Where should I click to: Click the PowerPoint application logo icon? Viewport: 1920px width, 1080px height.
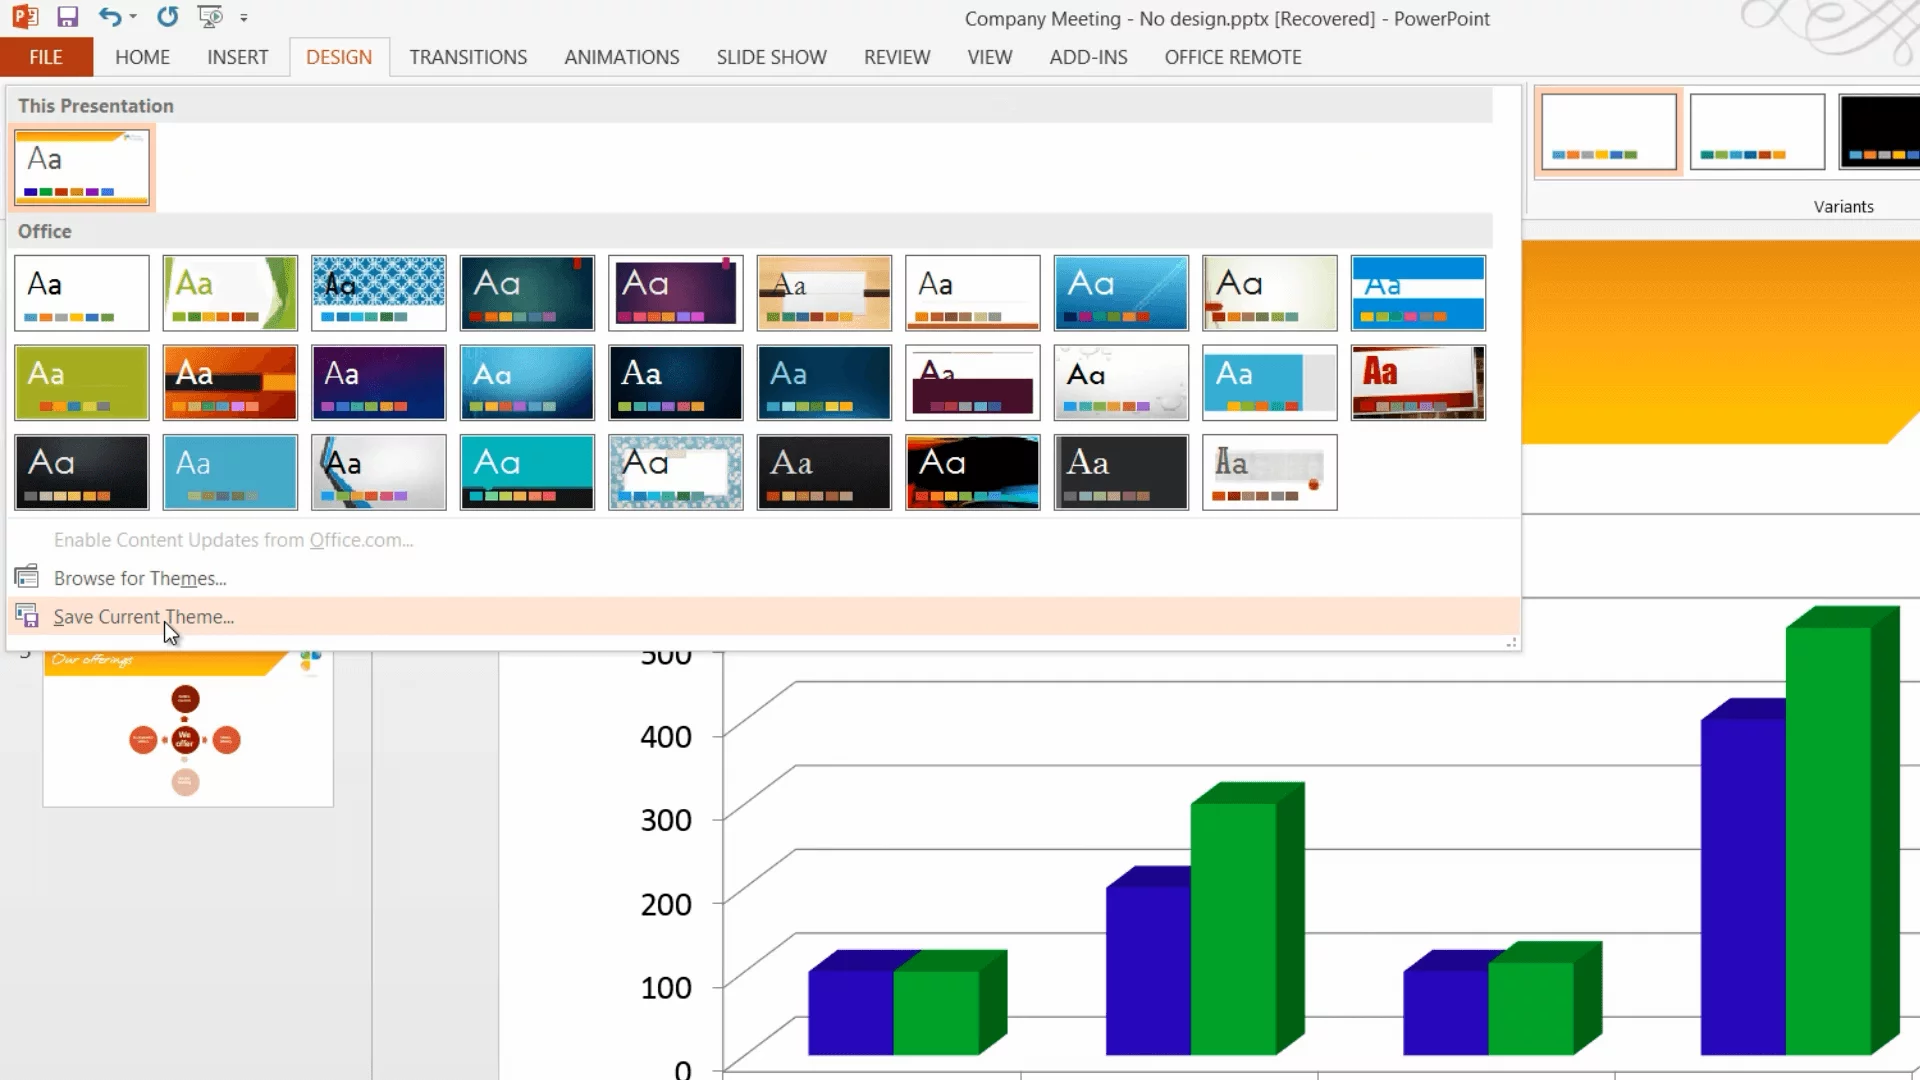click(x=25, y=17)
